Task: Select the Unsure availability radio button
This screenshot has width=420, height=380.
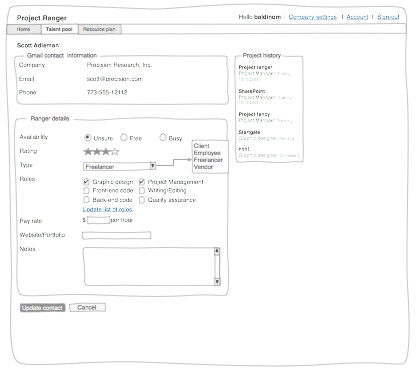Action: click(88, 137)
